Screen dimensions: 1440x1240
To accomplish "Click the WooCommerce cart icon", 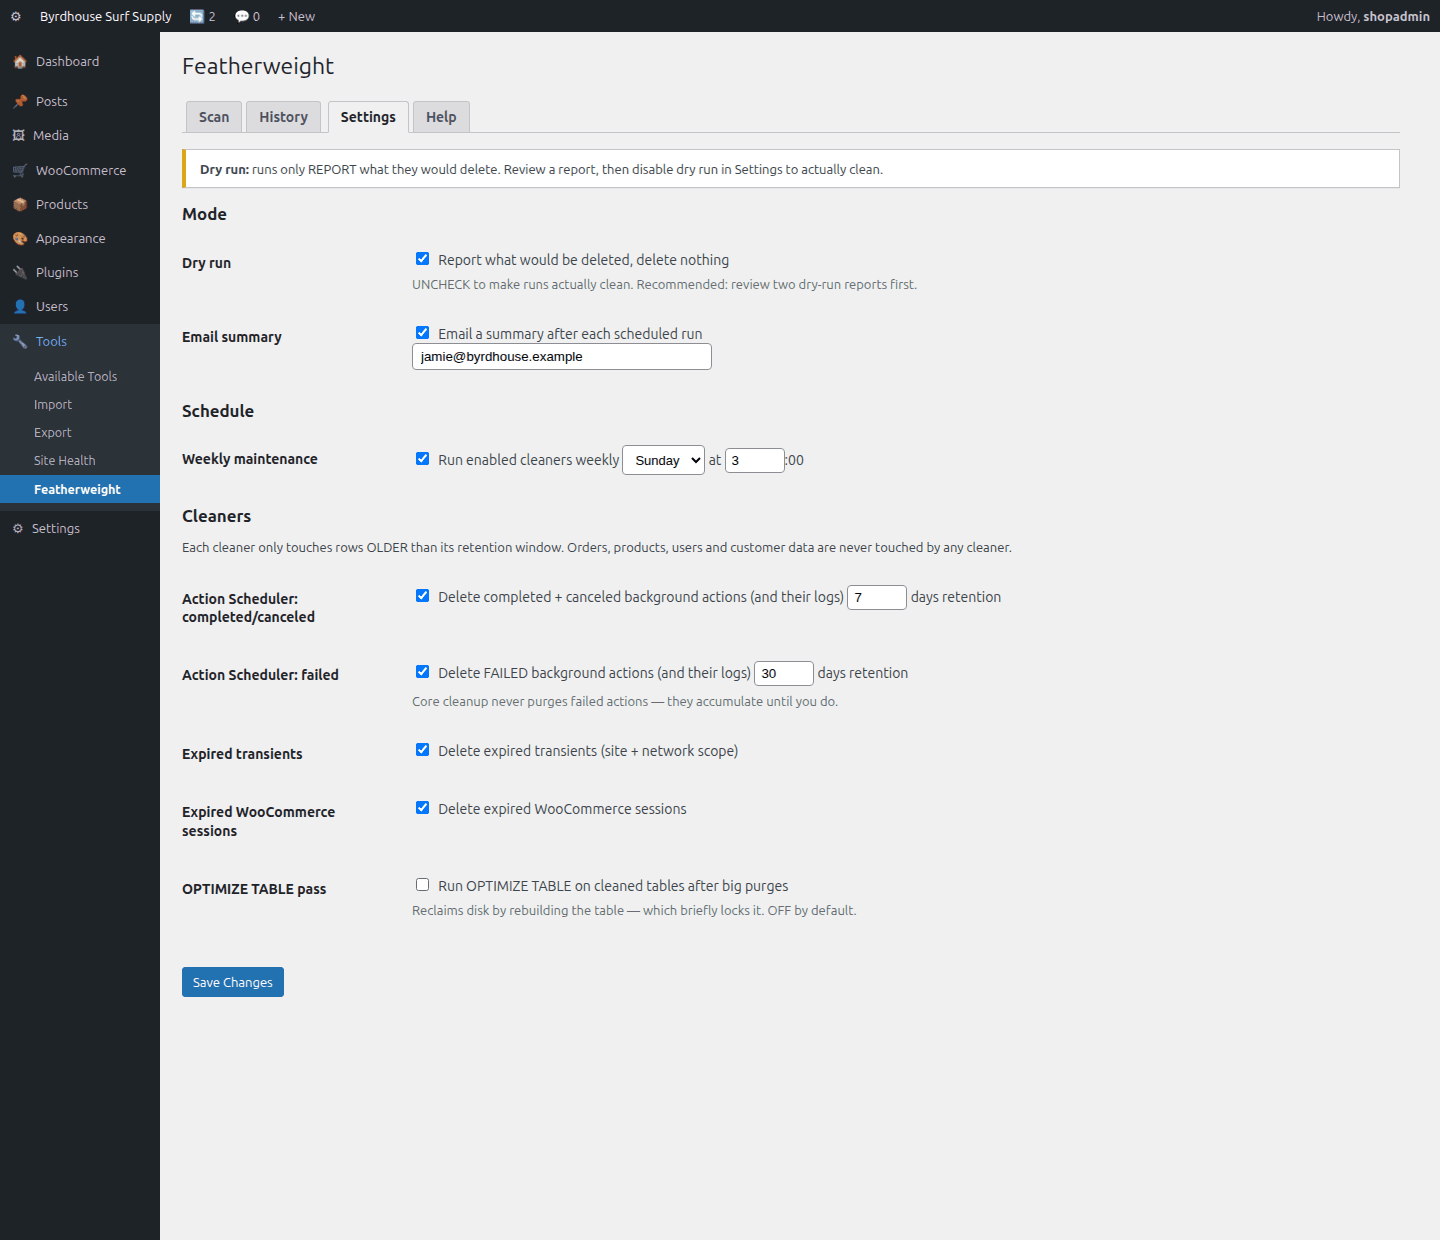I will (x=20, y=171).
